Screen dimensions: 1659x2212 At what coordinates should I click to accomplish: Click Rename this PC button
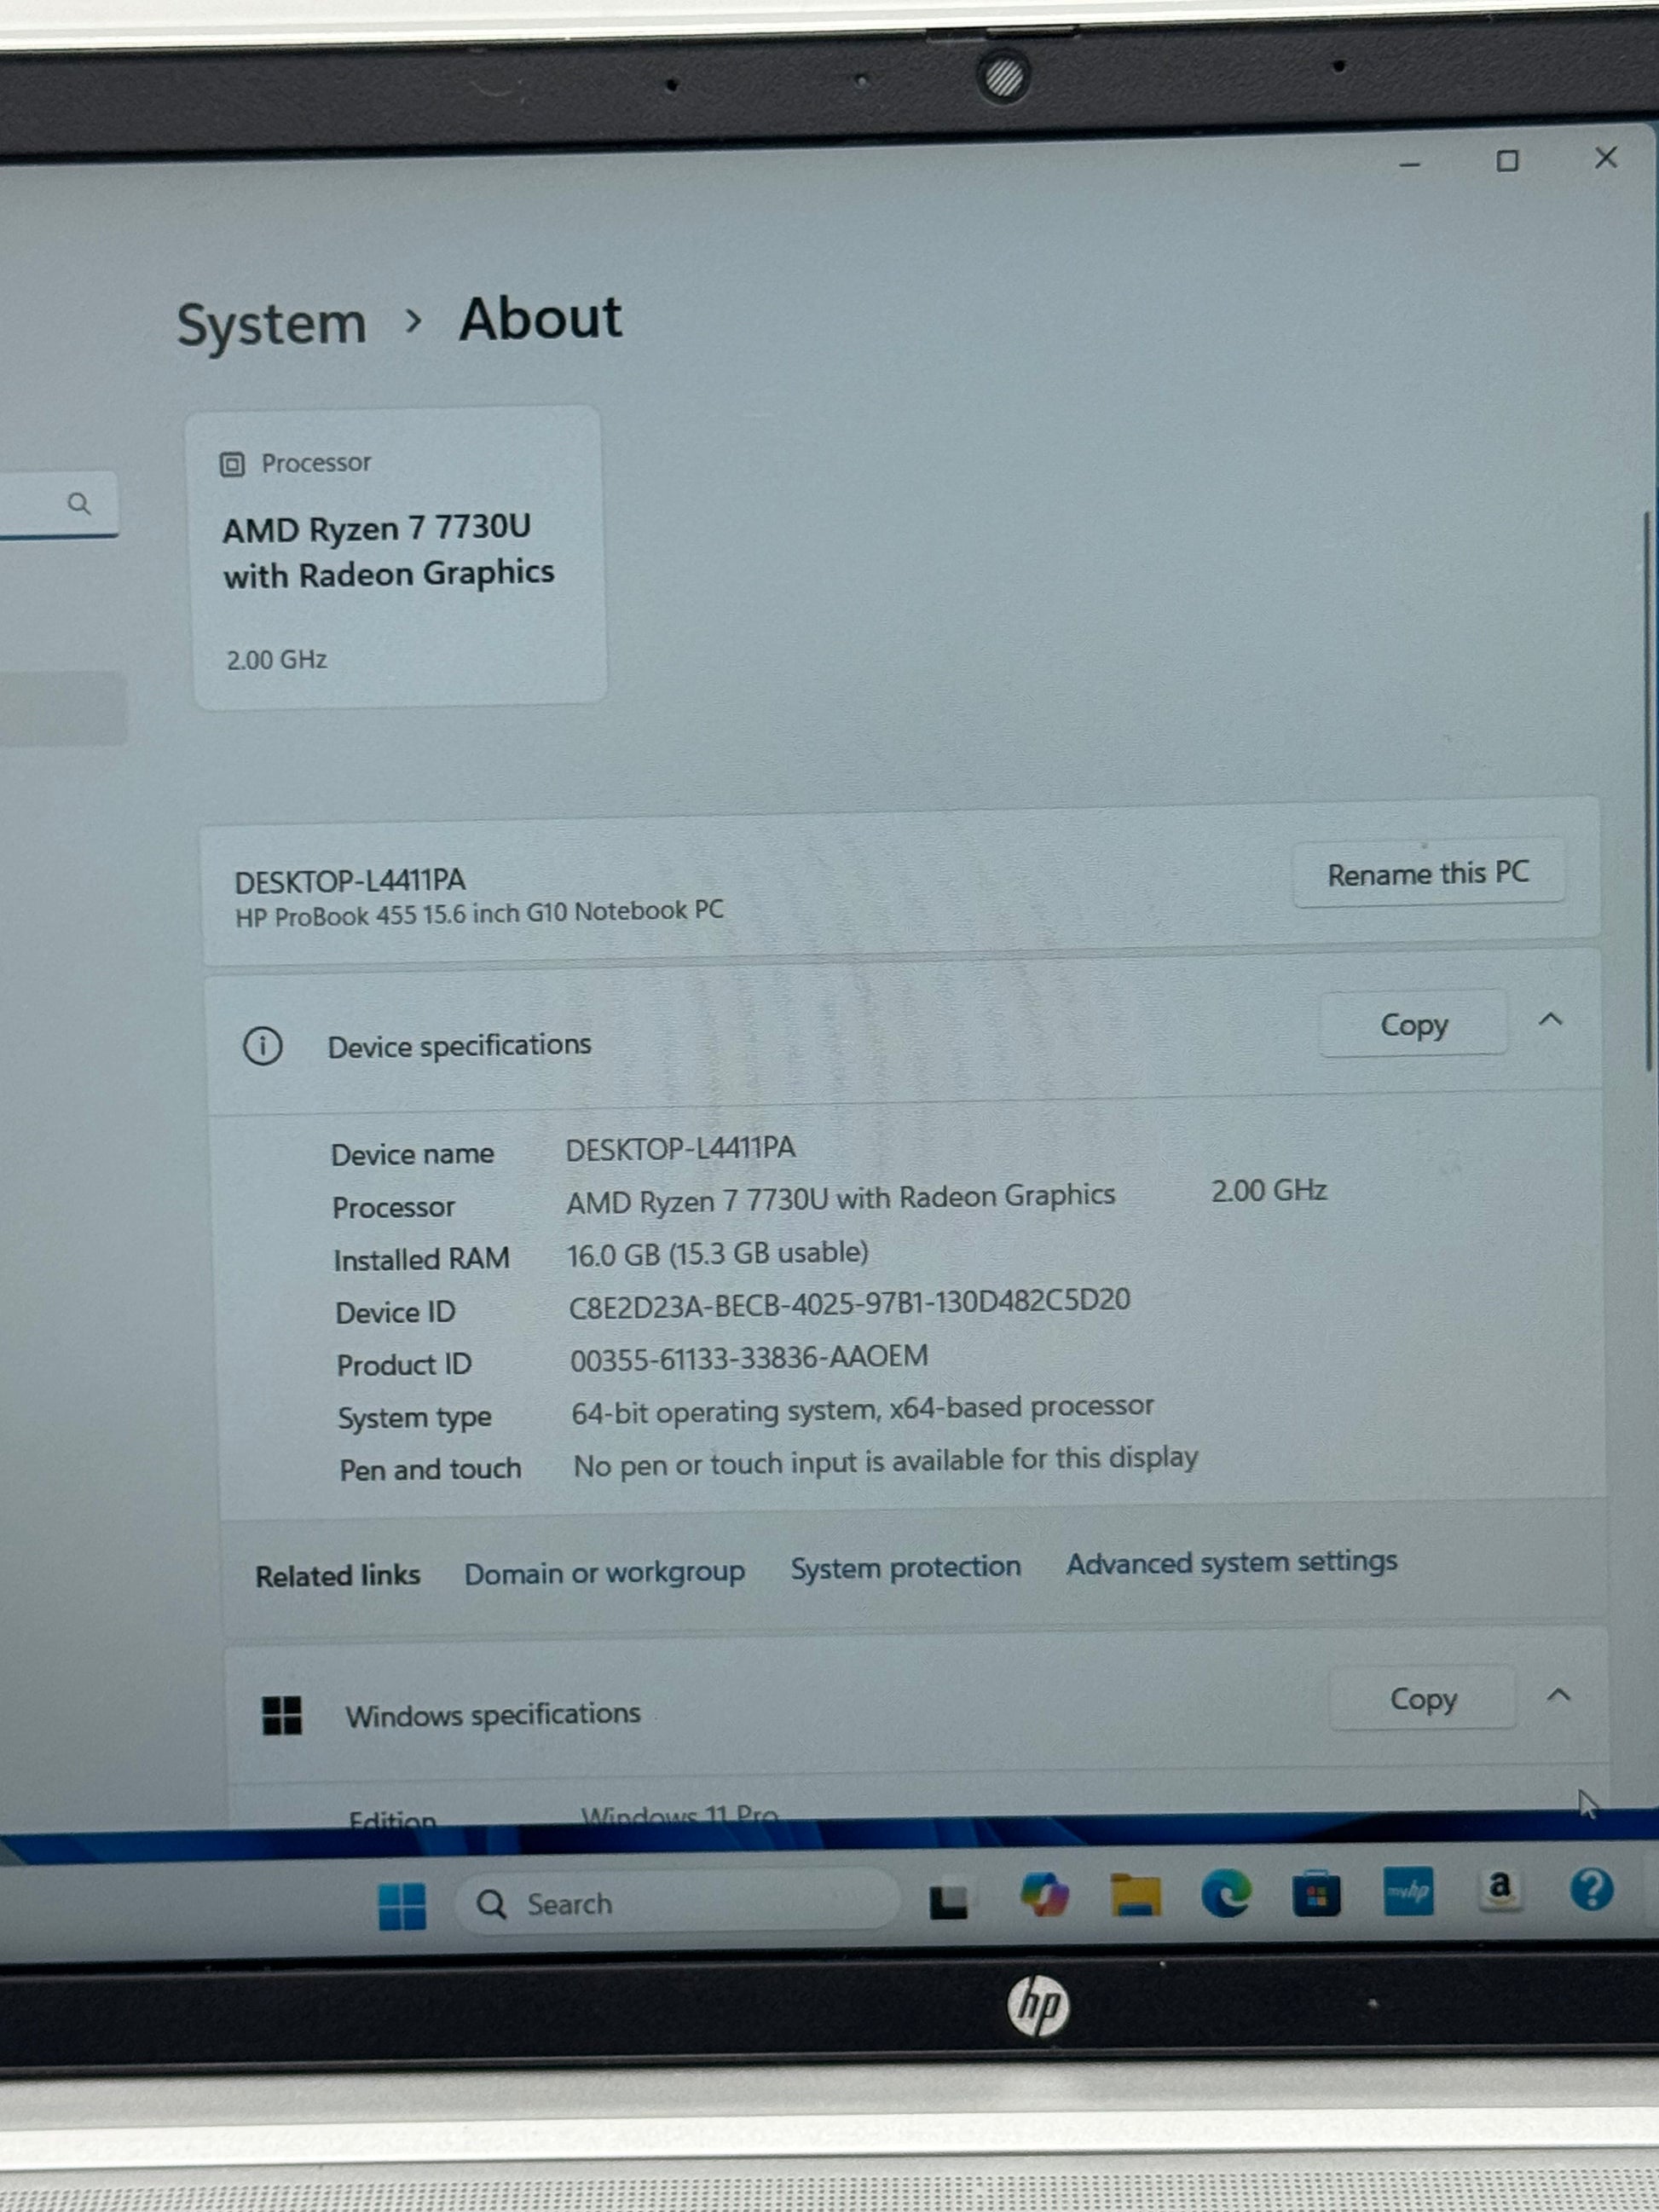click(1427, 874)
